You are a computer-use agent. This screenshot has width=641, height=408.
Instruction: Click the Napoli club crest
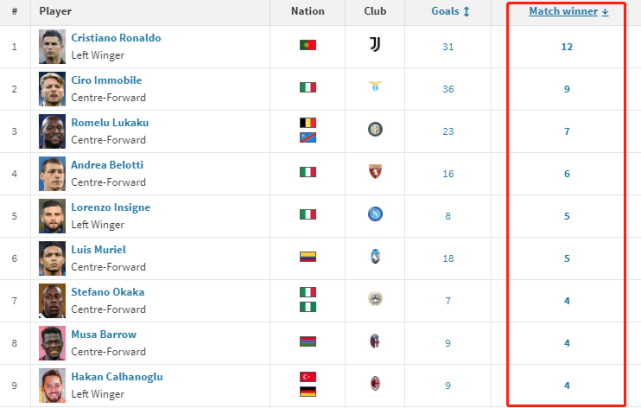click(x=375, y=214)
